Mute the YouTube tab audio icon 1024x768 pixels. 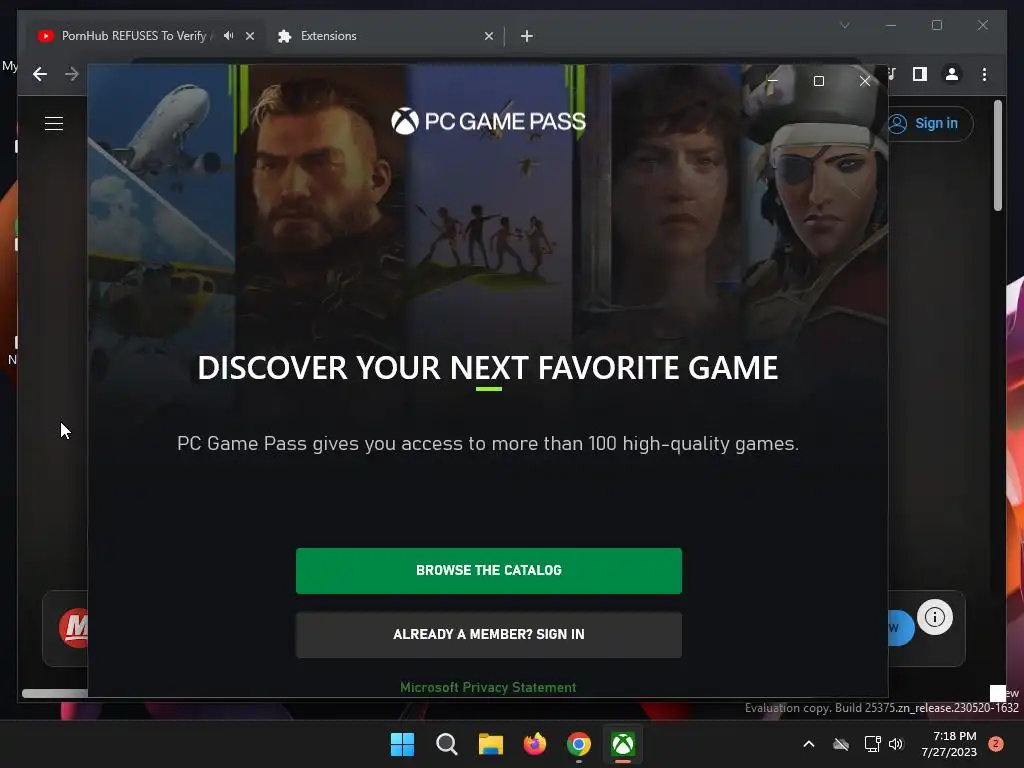229,36
